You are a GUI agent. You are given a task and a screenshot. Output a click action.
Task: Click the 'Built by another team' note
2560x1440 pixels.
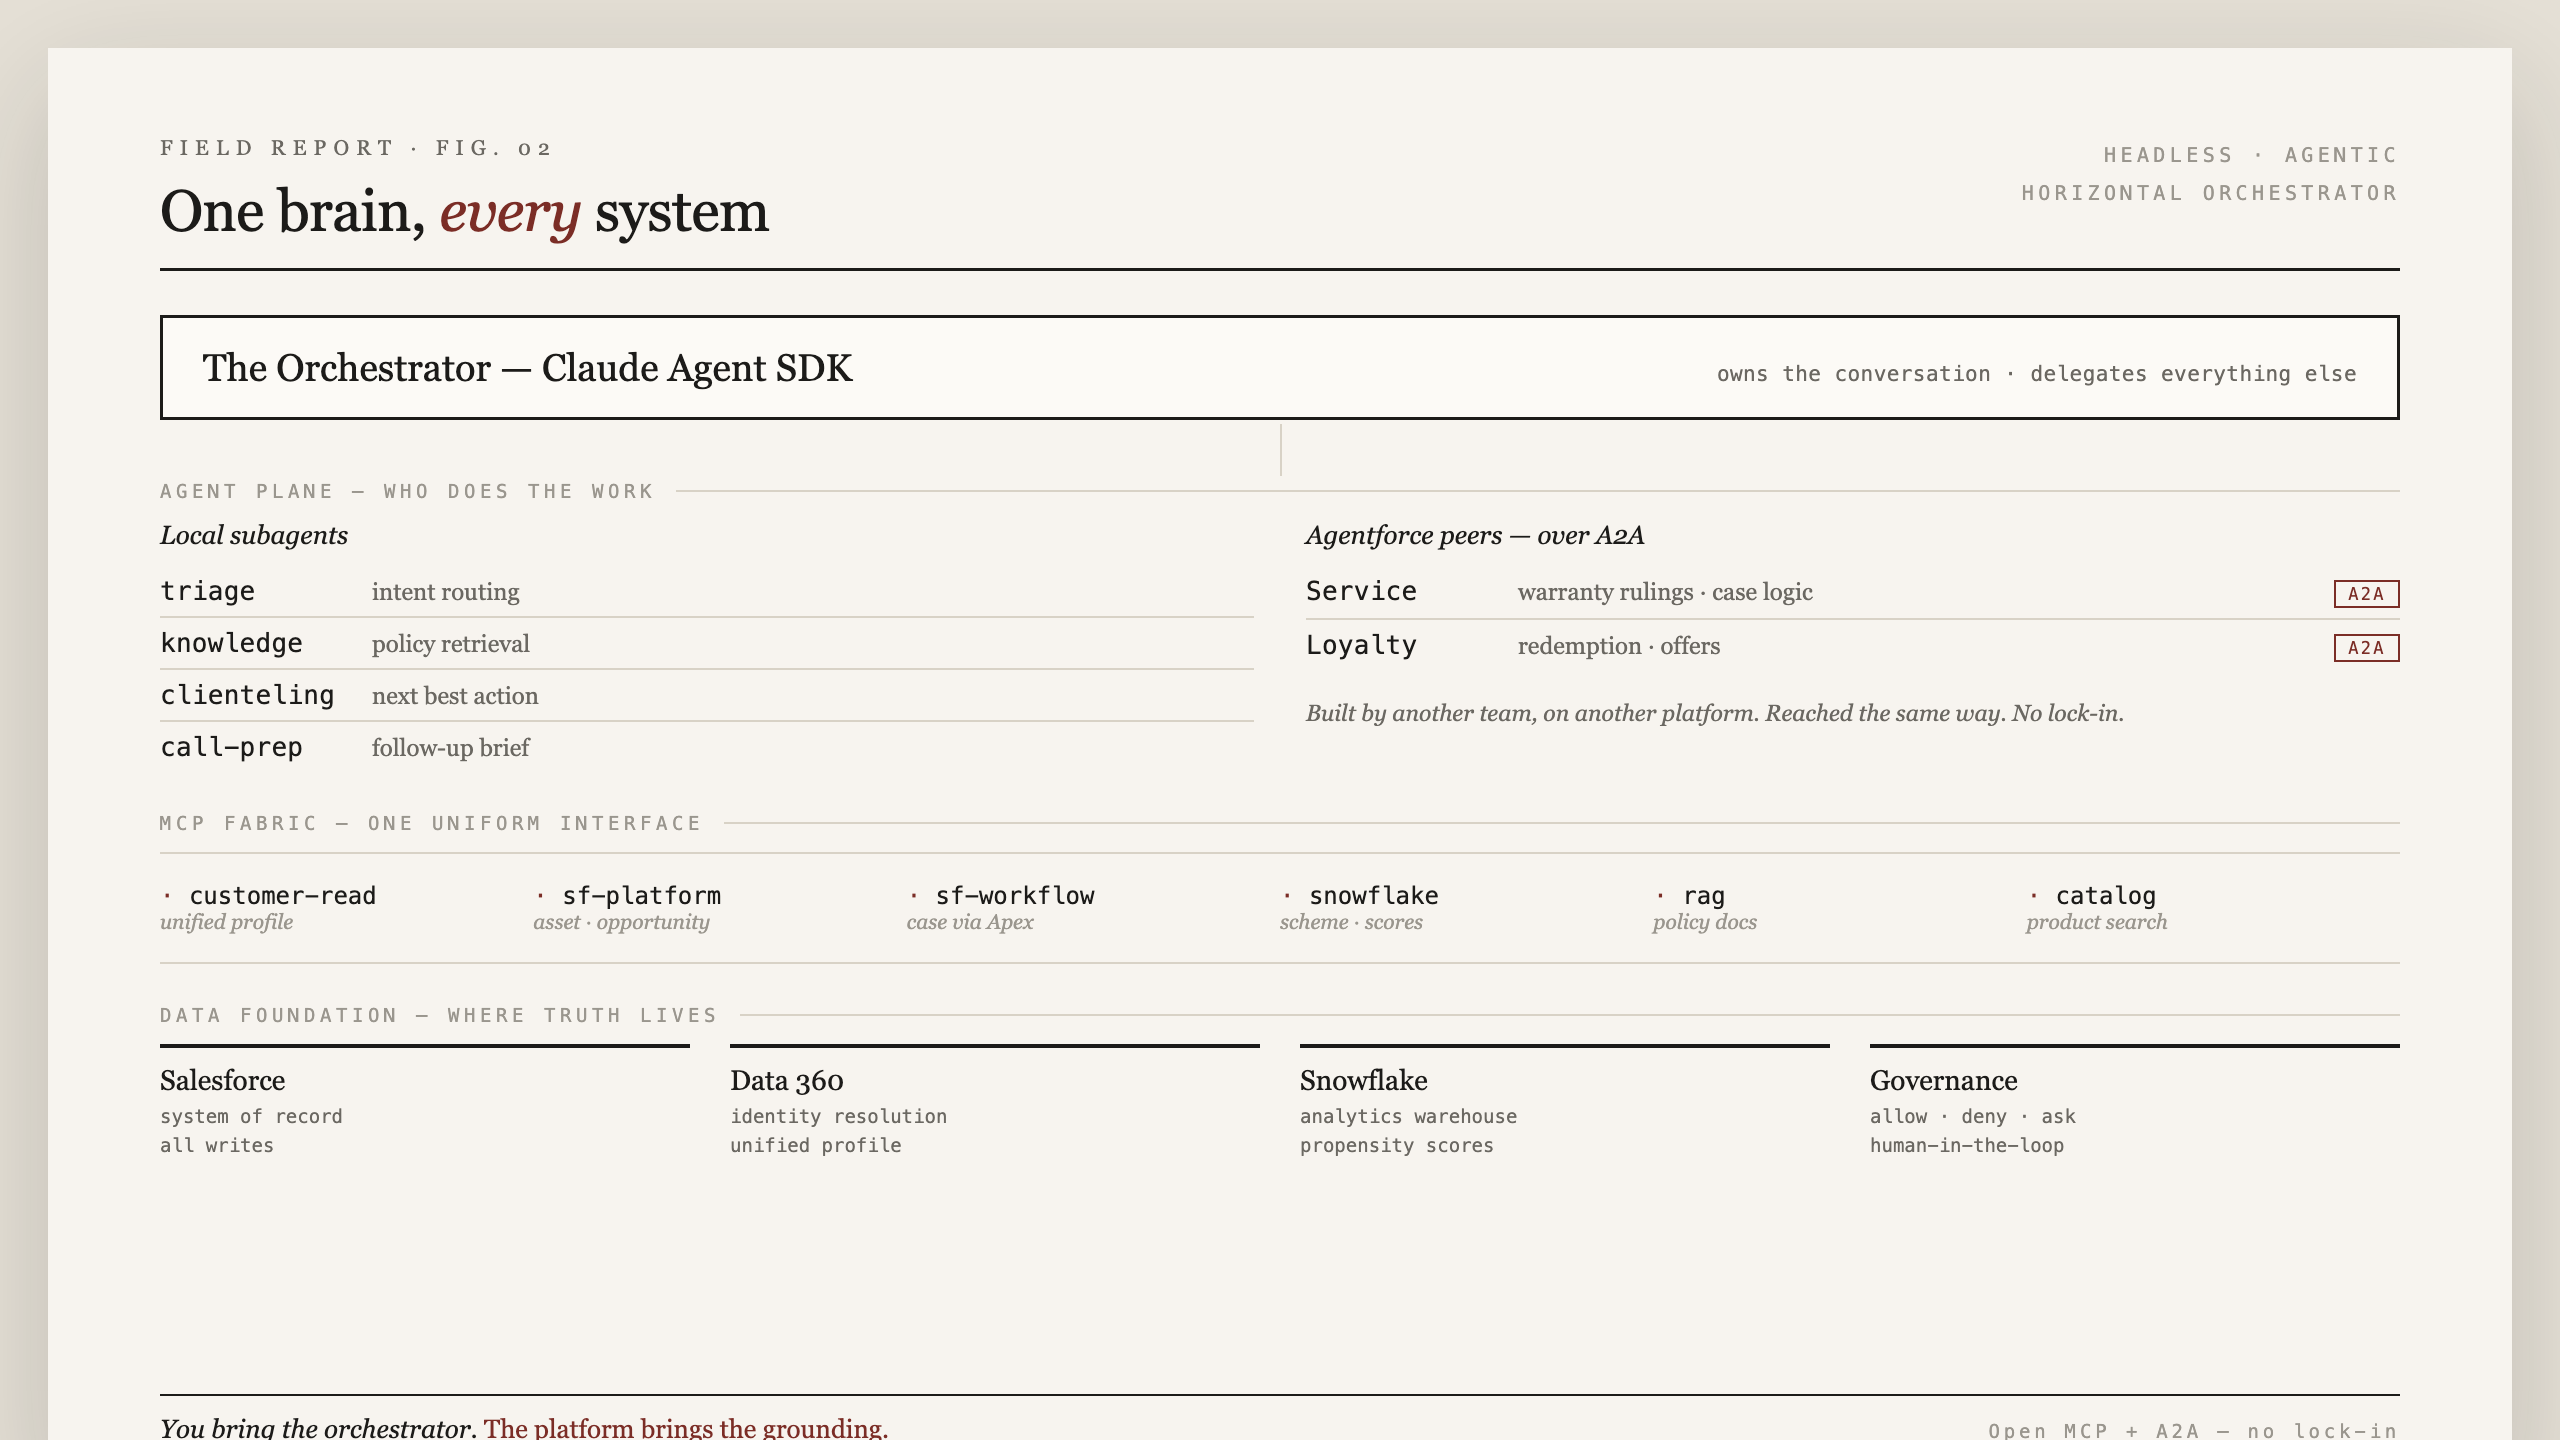1715,713
